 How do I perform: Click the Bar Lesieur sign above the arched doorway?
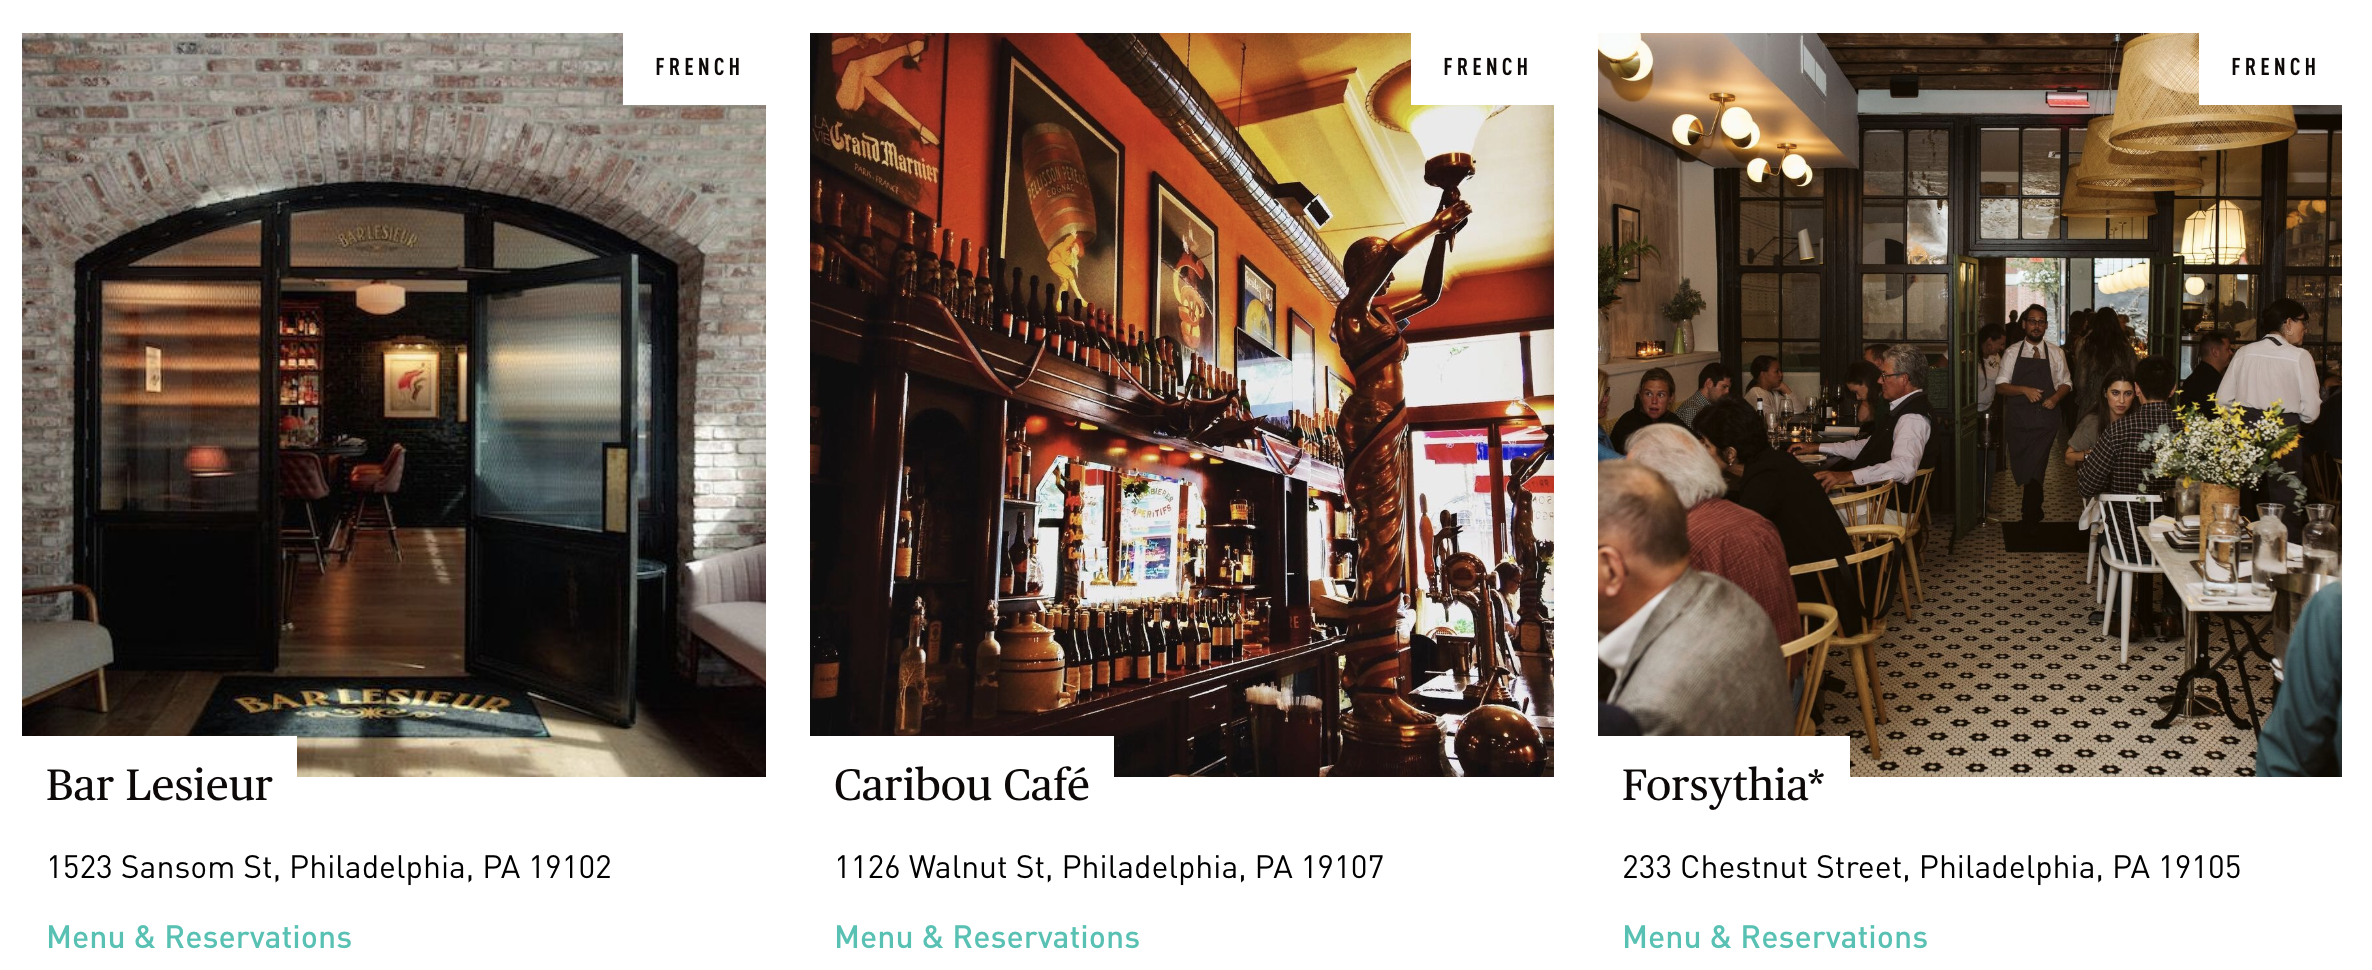377,236
